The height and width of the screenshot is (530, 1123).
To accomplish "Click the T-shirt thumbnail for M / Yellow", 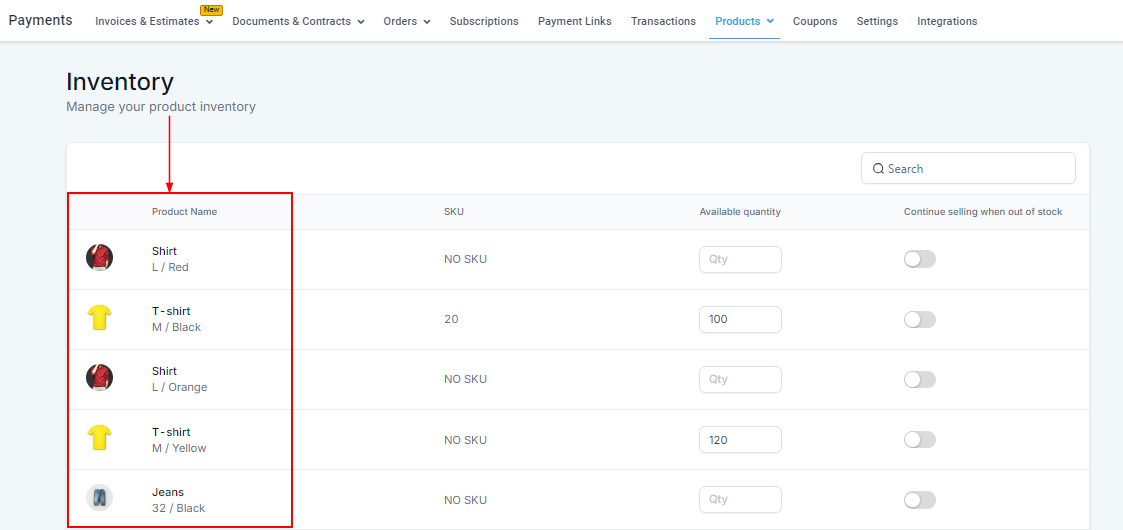I will pyautogui.click(x=100, y=438).
